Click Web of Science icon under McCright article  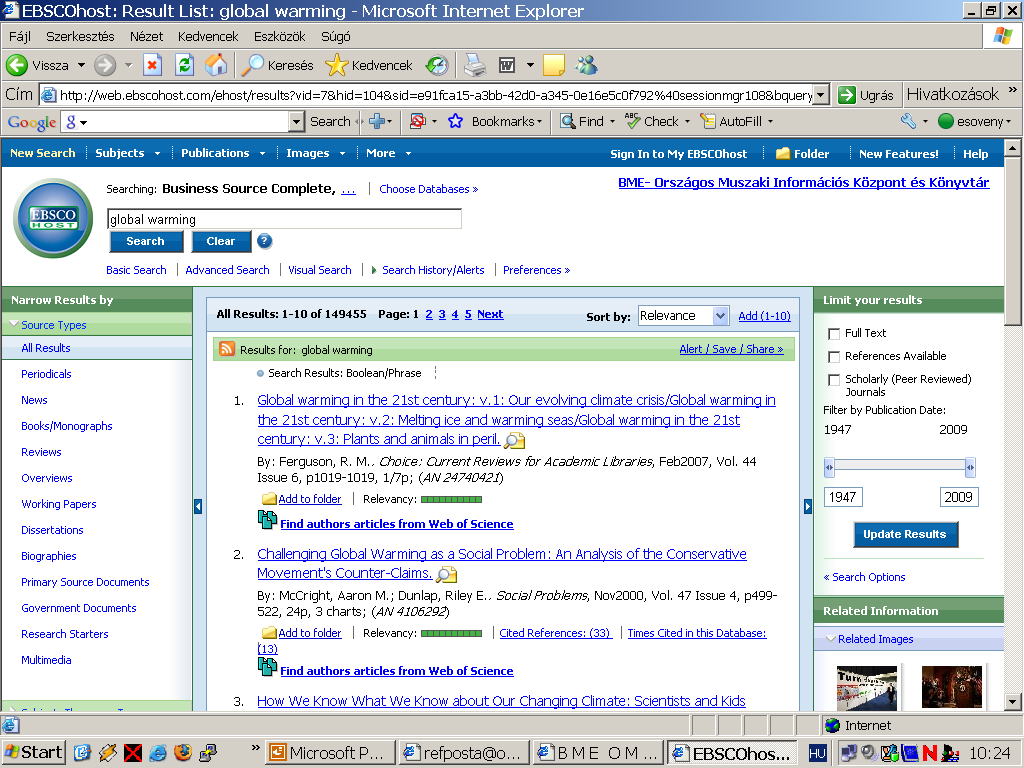267,667
